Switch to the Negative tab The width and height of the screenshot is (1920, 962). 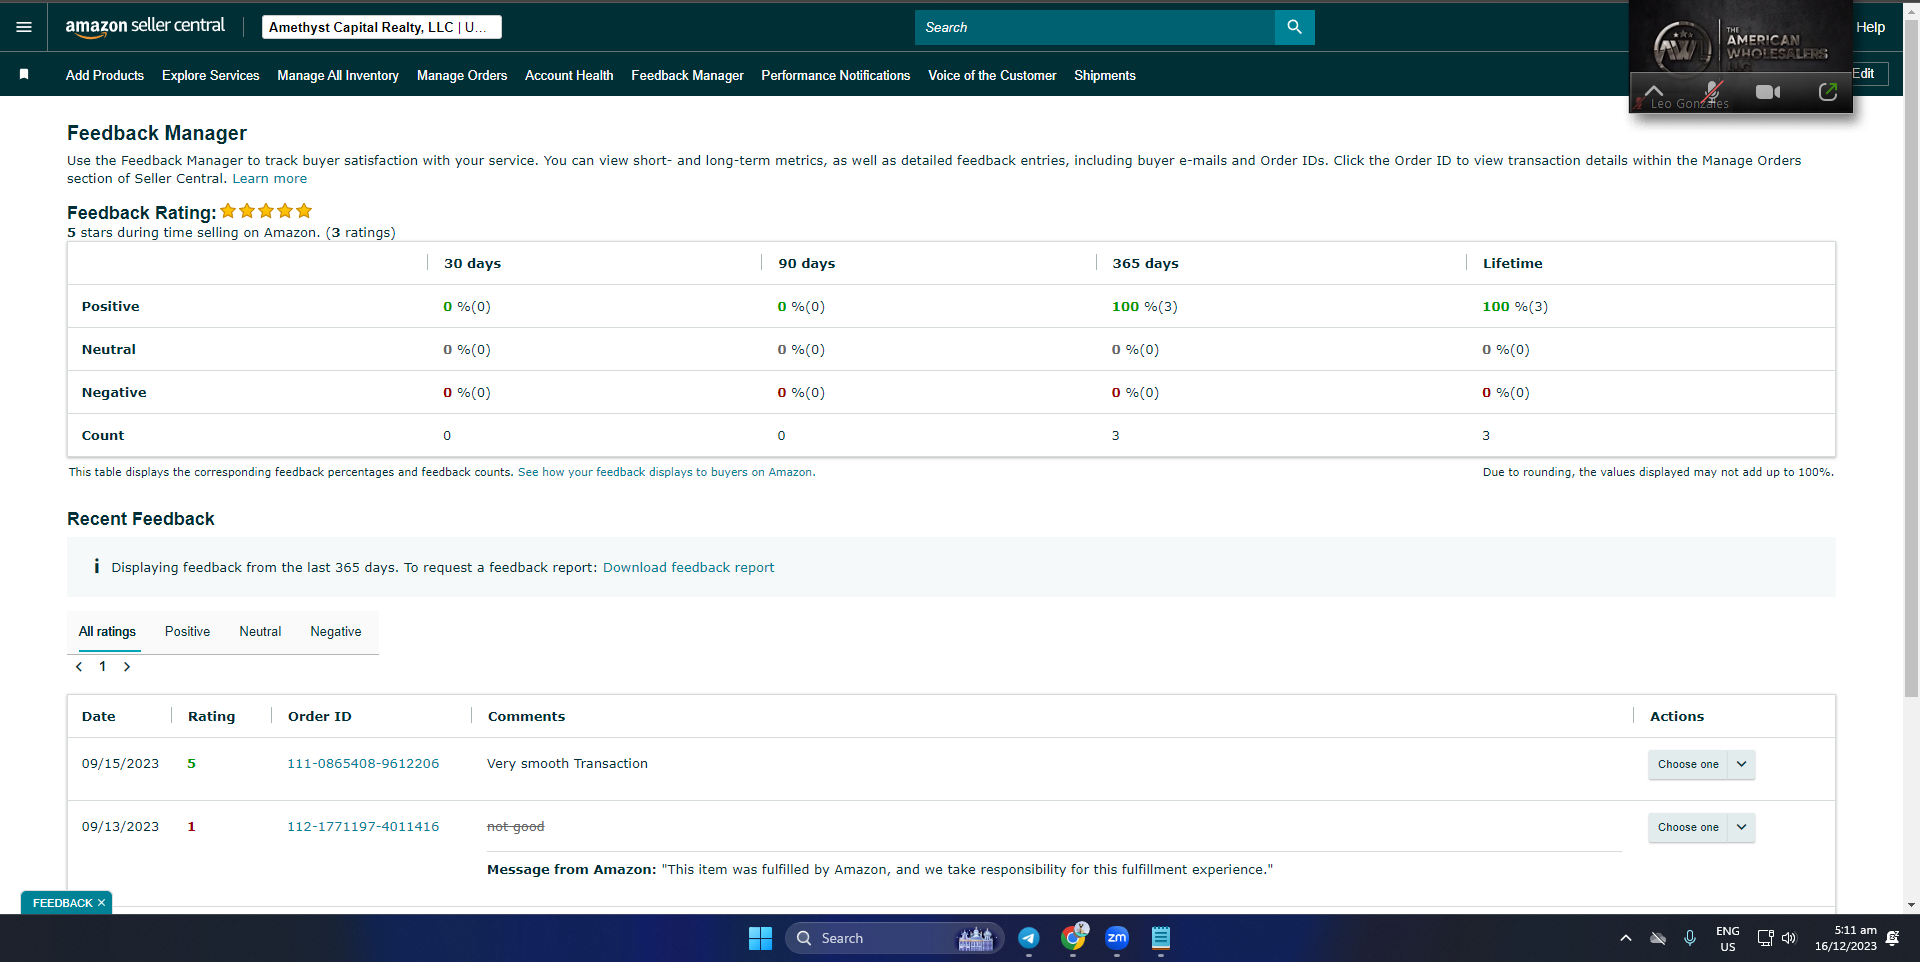pyautogui.click(x=336, y=632)
